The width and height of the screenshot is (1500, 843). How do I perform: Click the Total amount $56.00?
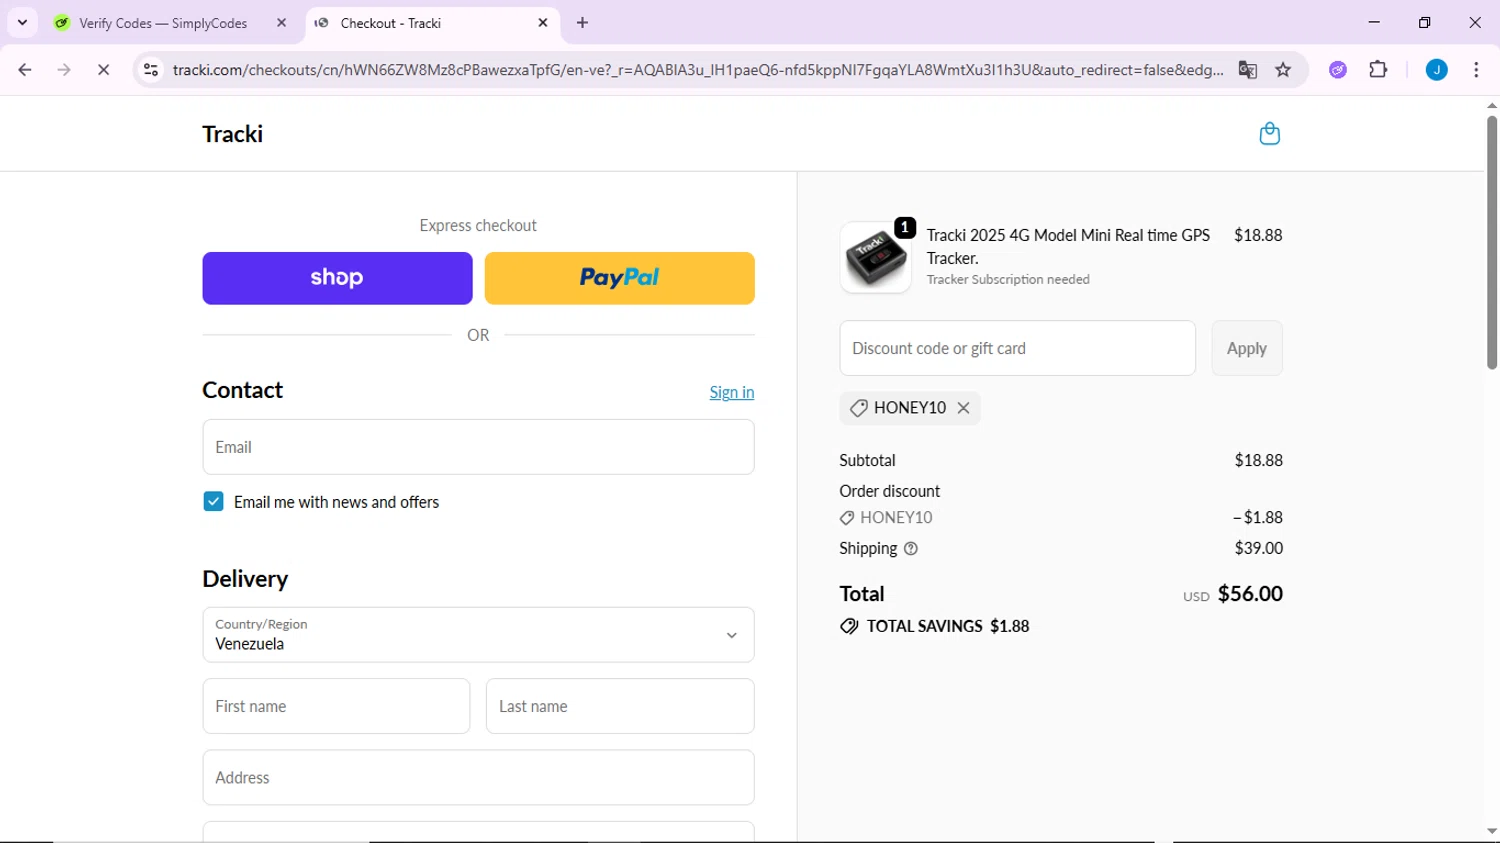1250,594
